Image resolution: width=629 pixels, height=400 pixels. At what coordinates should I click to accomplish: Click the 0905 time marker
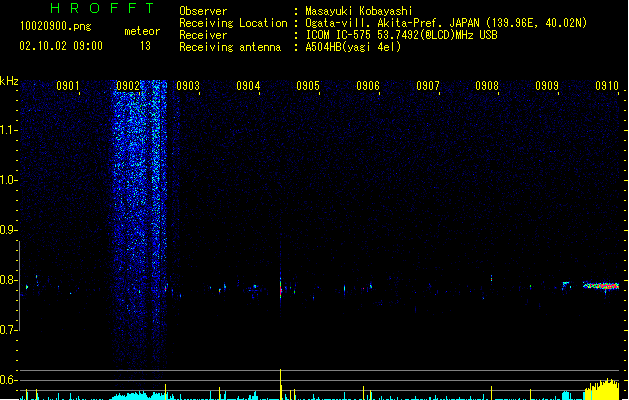coord(308,86)
